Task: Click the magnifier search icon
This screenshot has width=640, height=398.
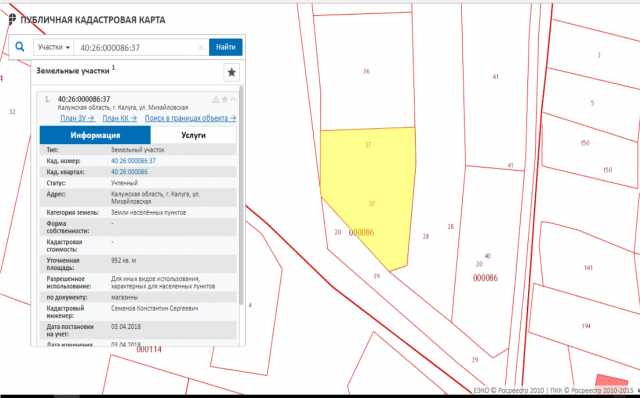Action: point(20,47)
